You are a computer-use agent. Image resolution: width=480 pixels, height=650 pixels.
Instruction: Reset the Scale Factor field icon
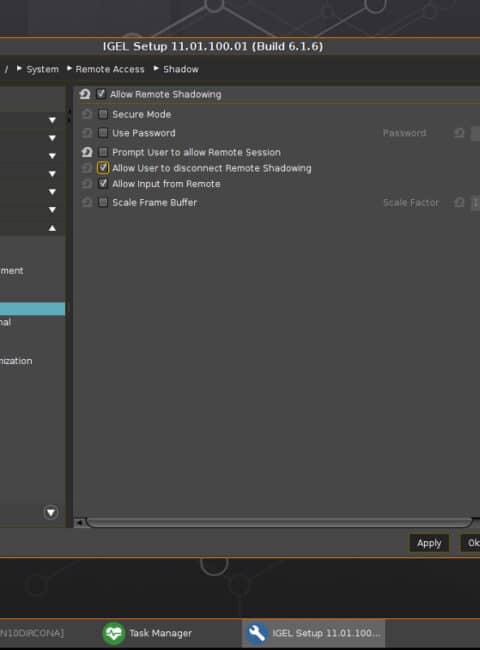pos(459,202)
